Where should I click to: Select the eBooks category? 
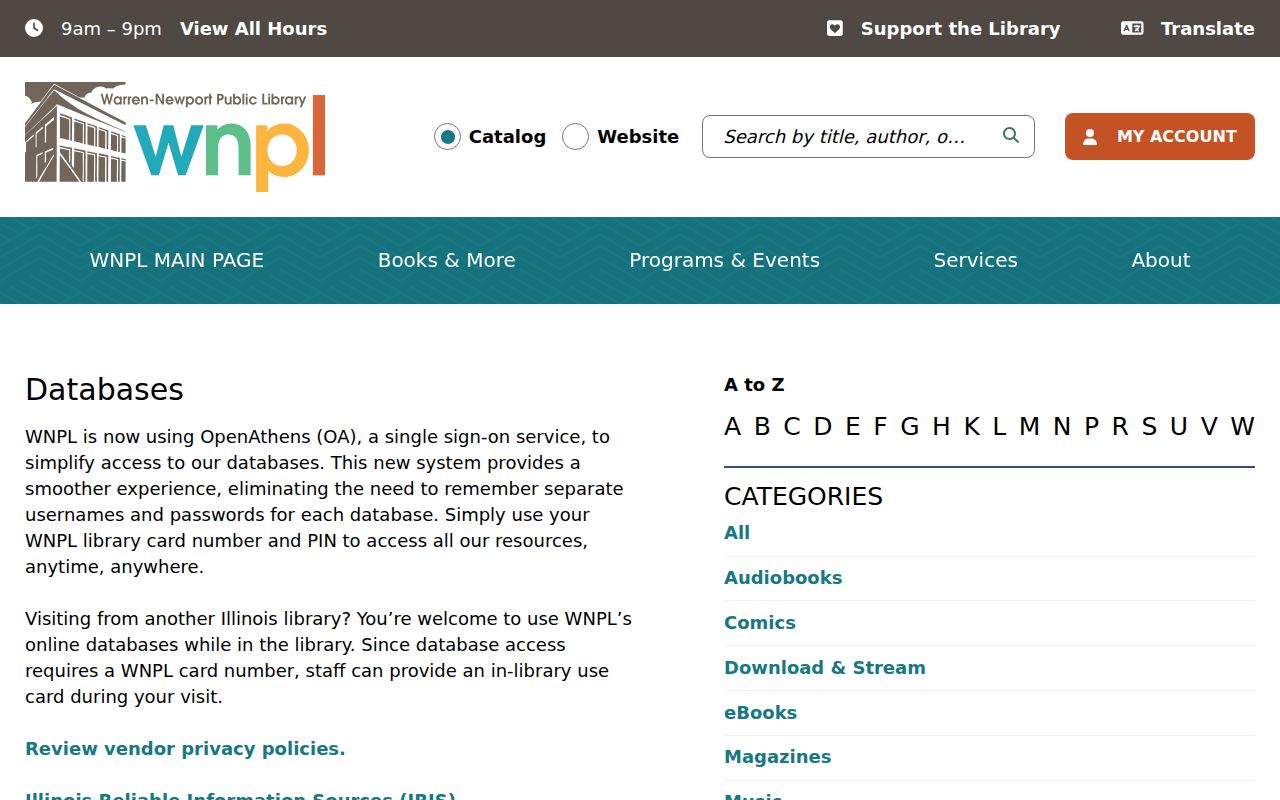coord(761,713)
